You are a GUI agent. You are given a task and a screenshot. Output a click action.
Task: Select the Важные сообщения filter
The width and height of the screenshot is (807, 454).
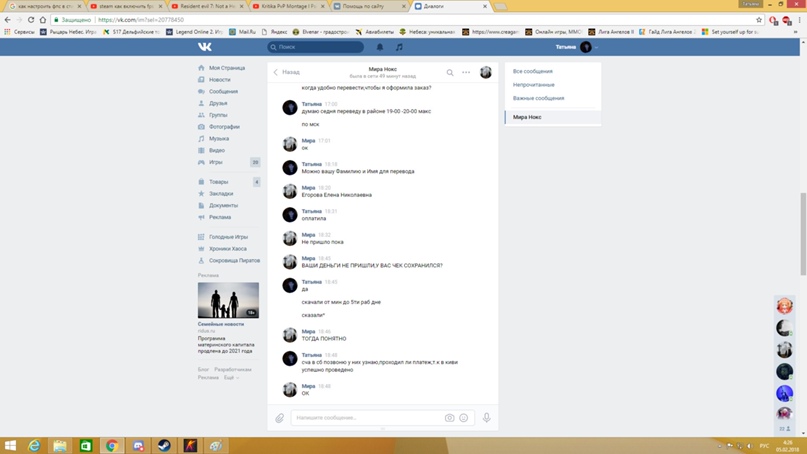pyautogui.click(x=538, y=98)
